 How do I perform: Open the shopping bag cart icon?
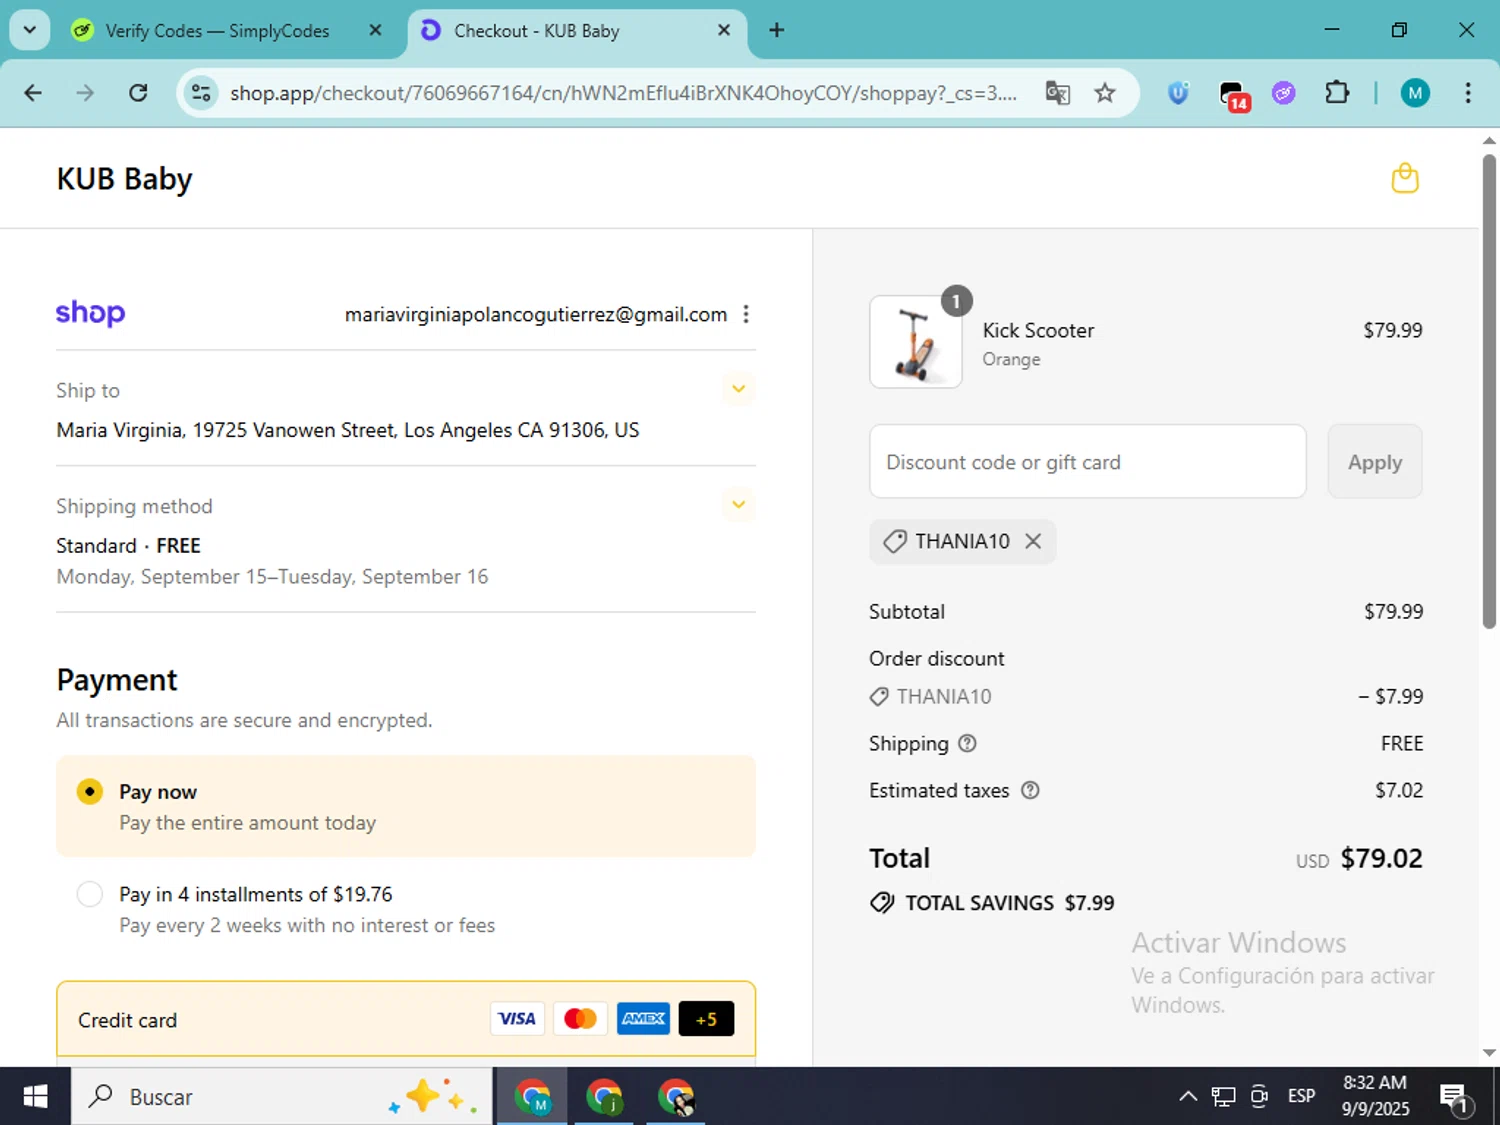(1405, 178)
